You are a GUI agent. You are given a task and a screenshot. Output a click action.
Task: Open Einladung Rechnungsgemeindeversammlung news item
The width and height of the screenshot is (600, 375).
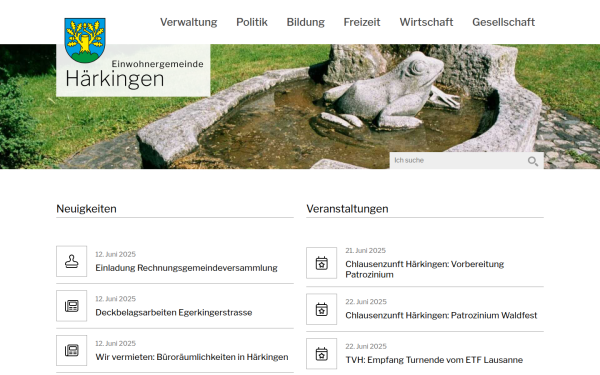coord(186,268)
